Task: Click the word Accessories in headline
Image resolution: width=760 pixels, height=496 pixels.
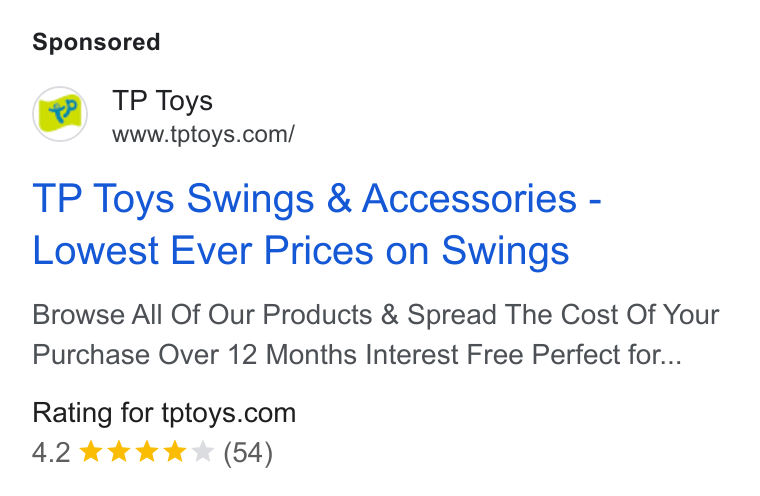Action: point(469,198)
